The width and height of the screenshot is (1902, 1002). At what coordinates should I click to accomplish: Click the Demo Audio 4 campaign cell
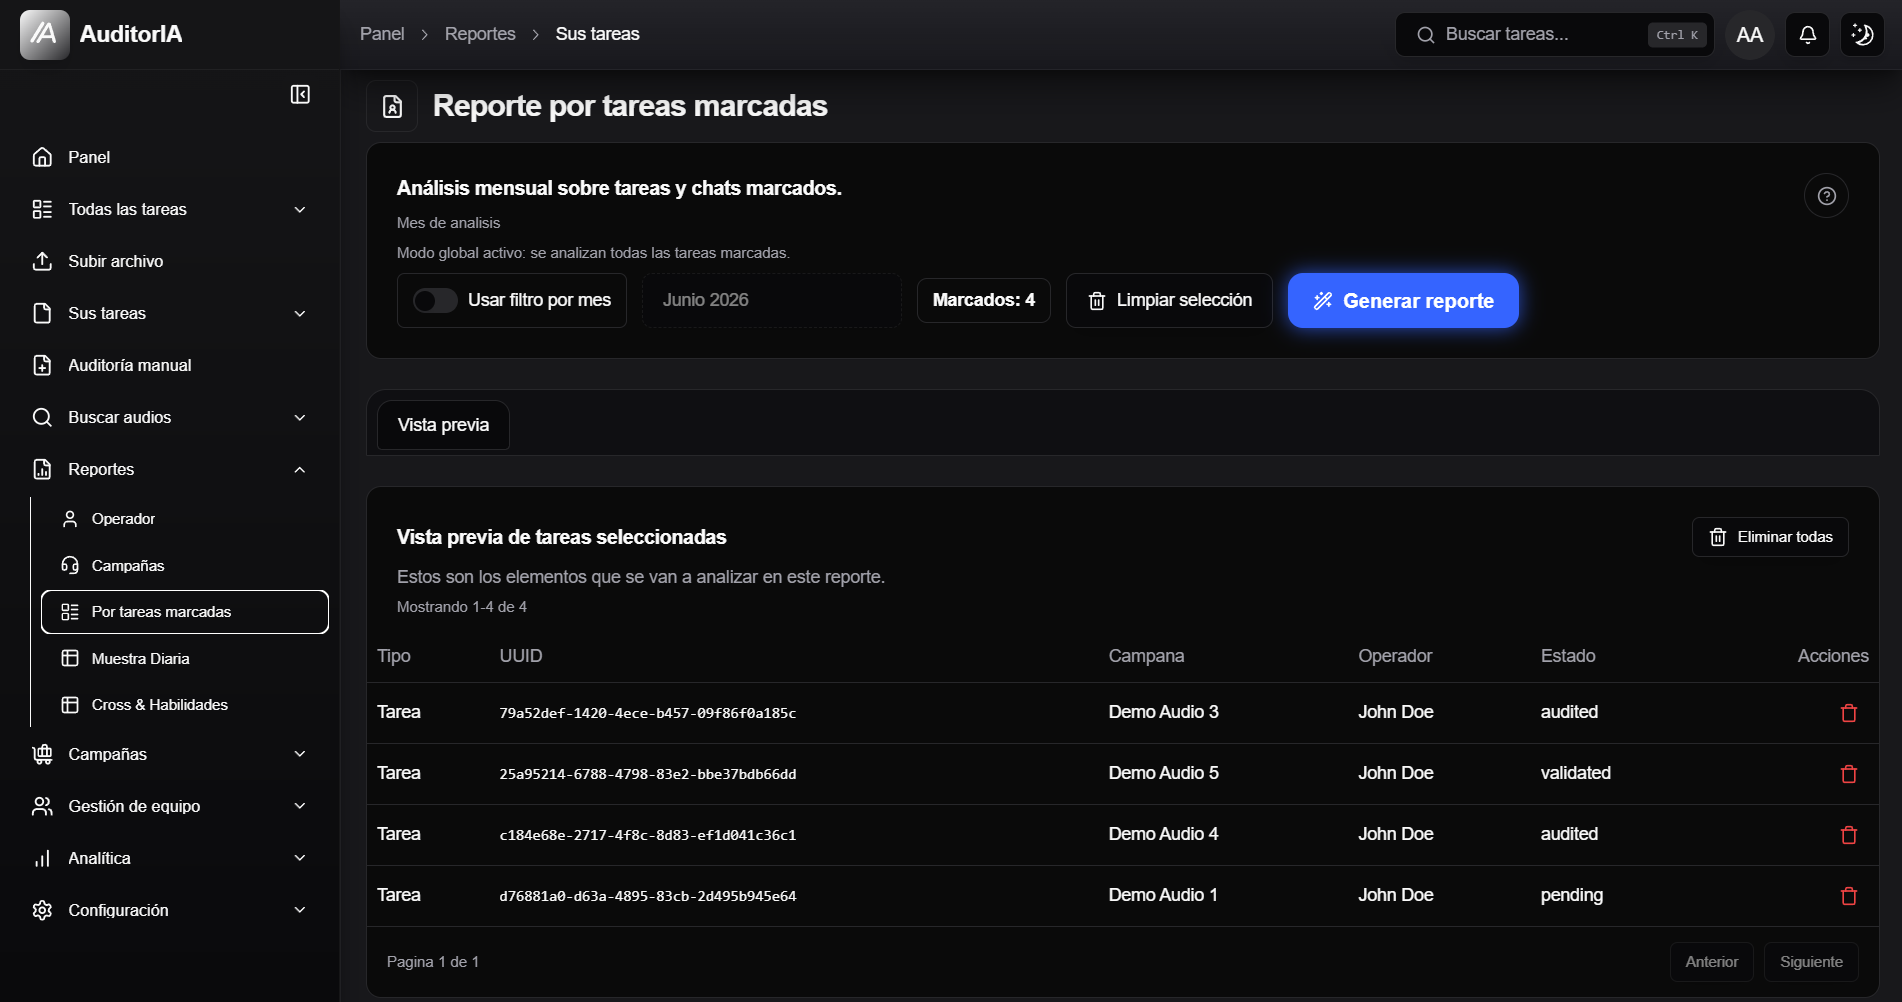(1163, 834)
